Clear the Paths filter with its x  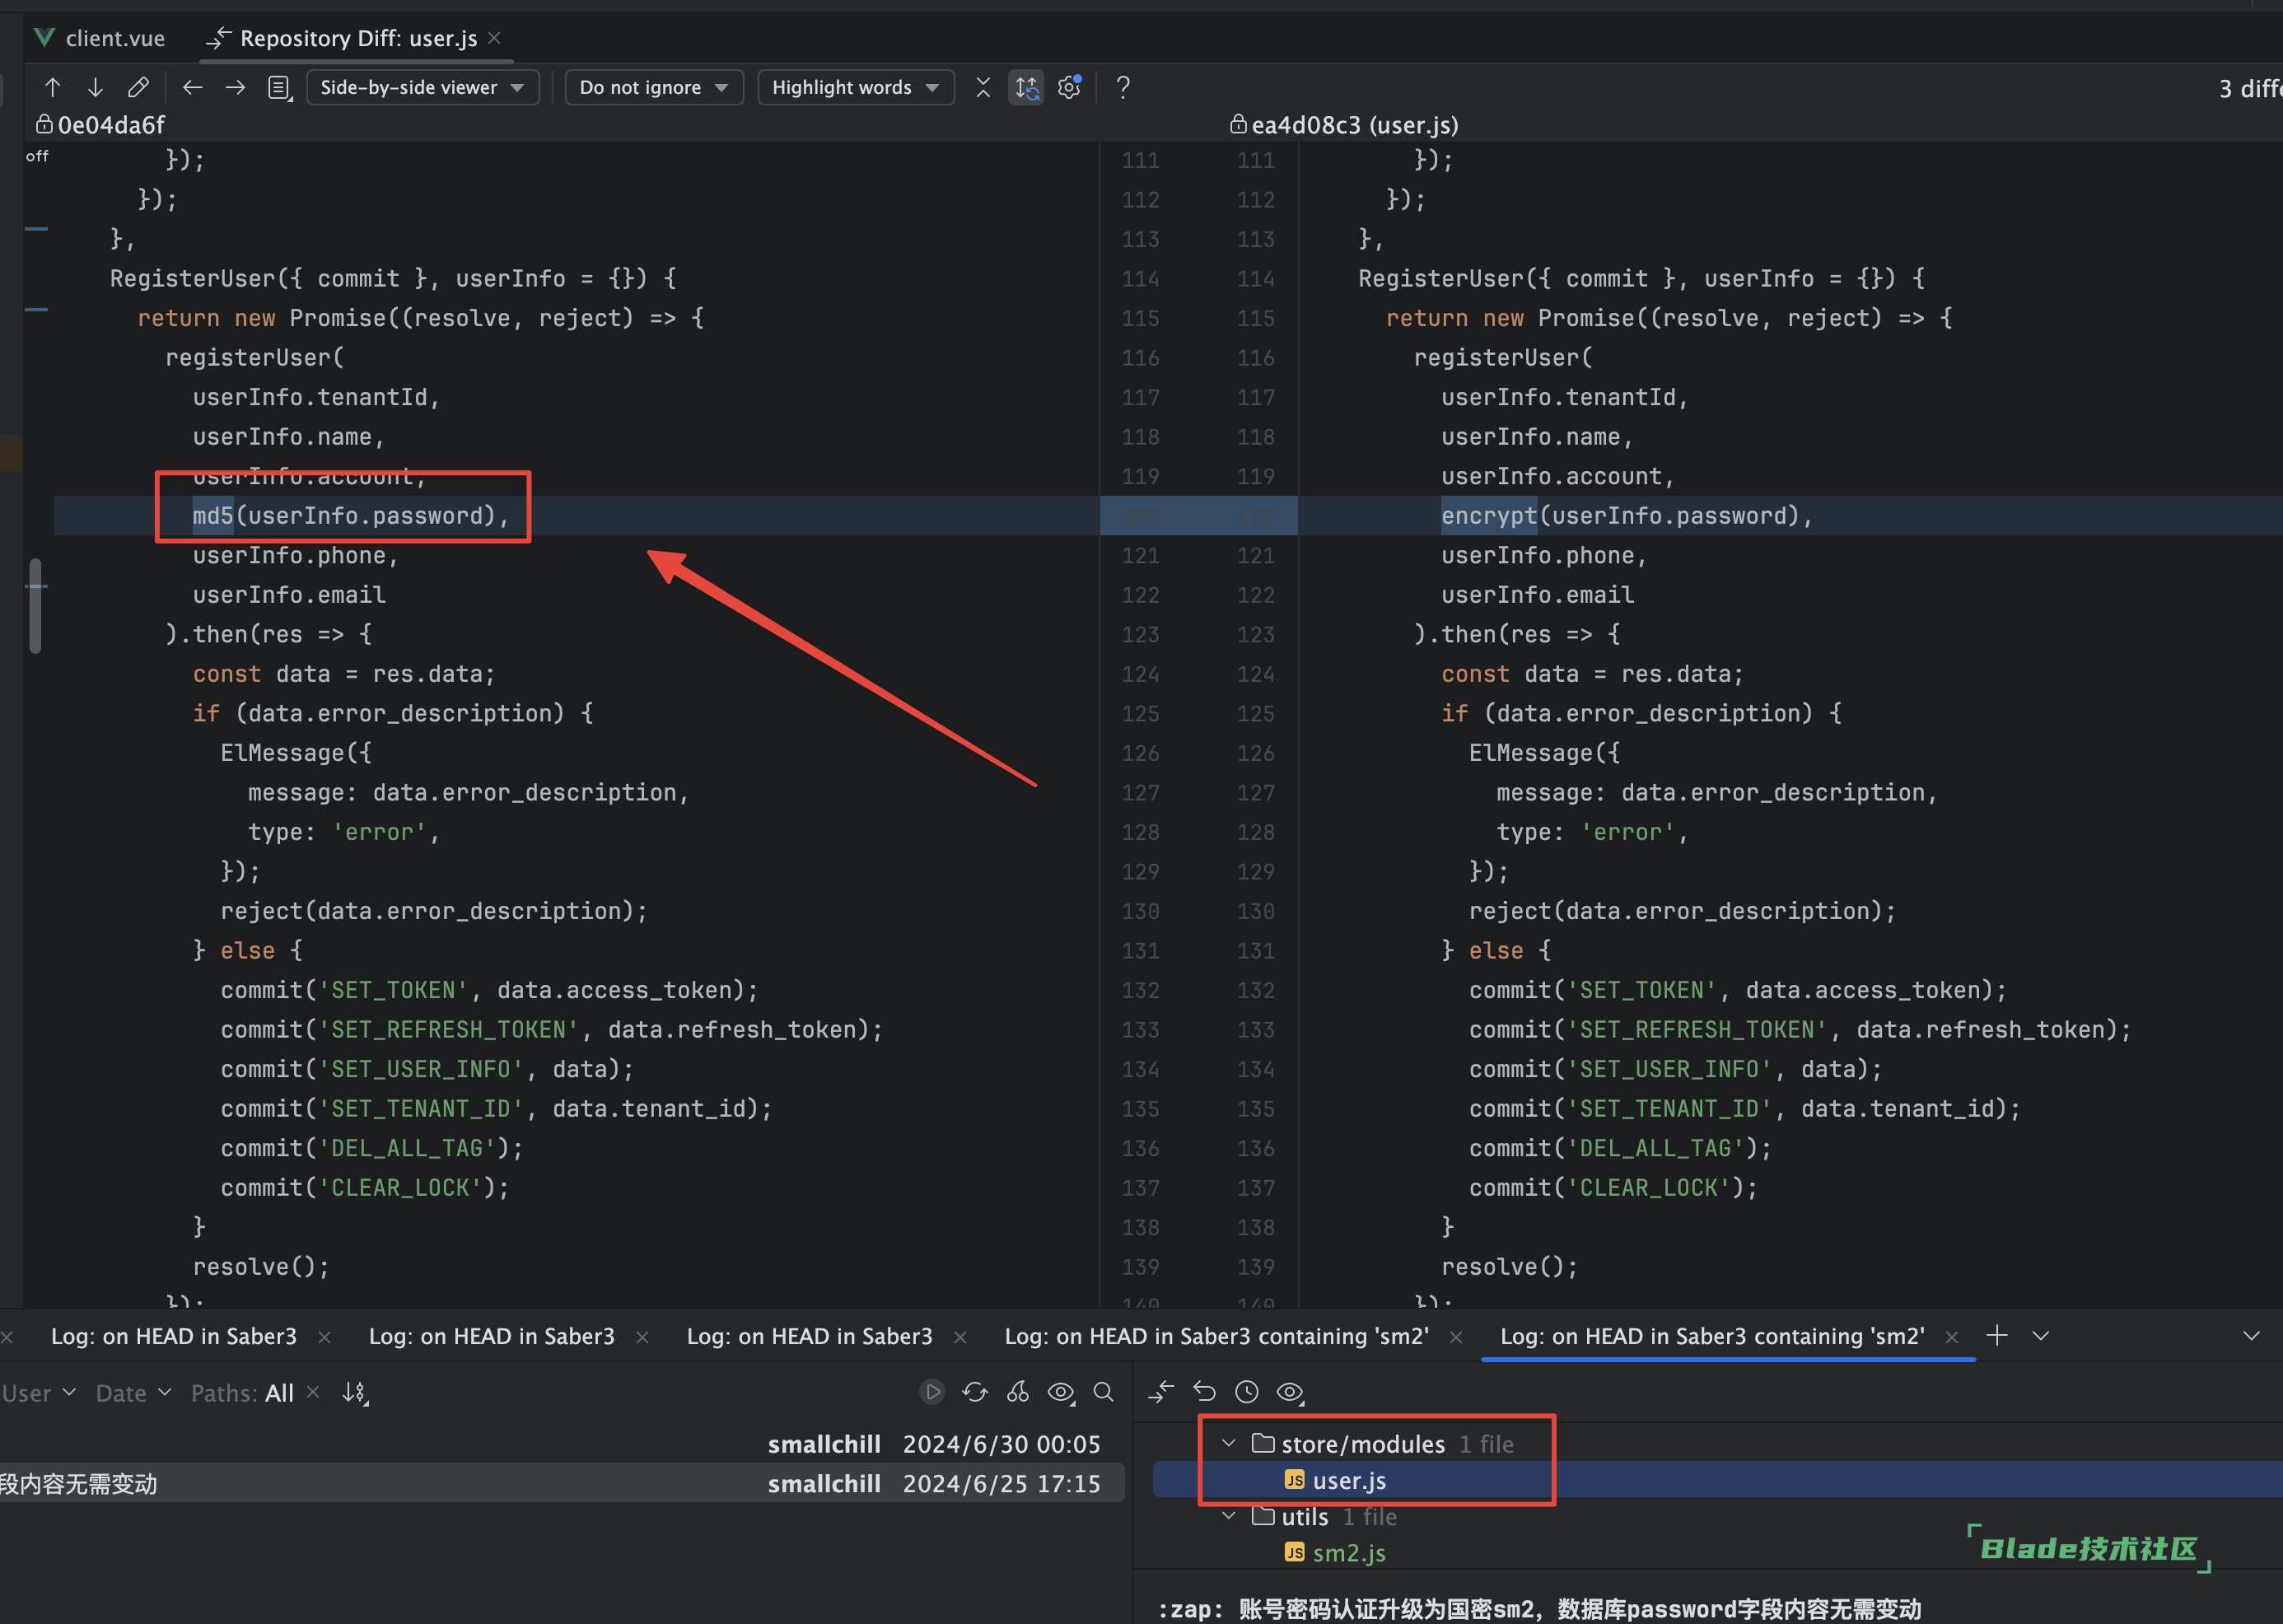[x=313, y=1392]
